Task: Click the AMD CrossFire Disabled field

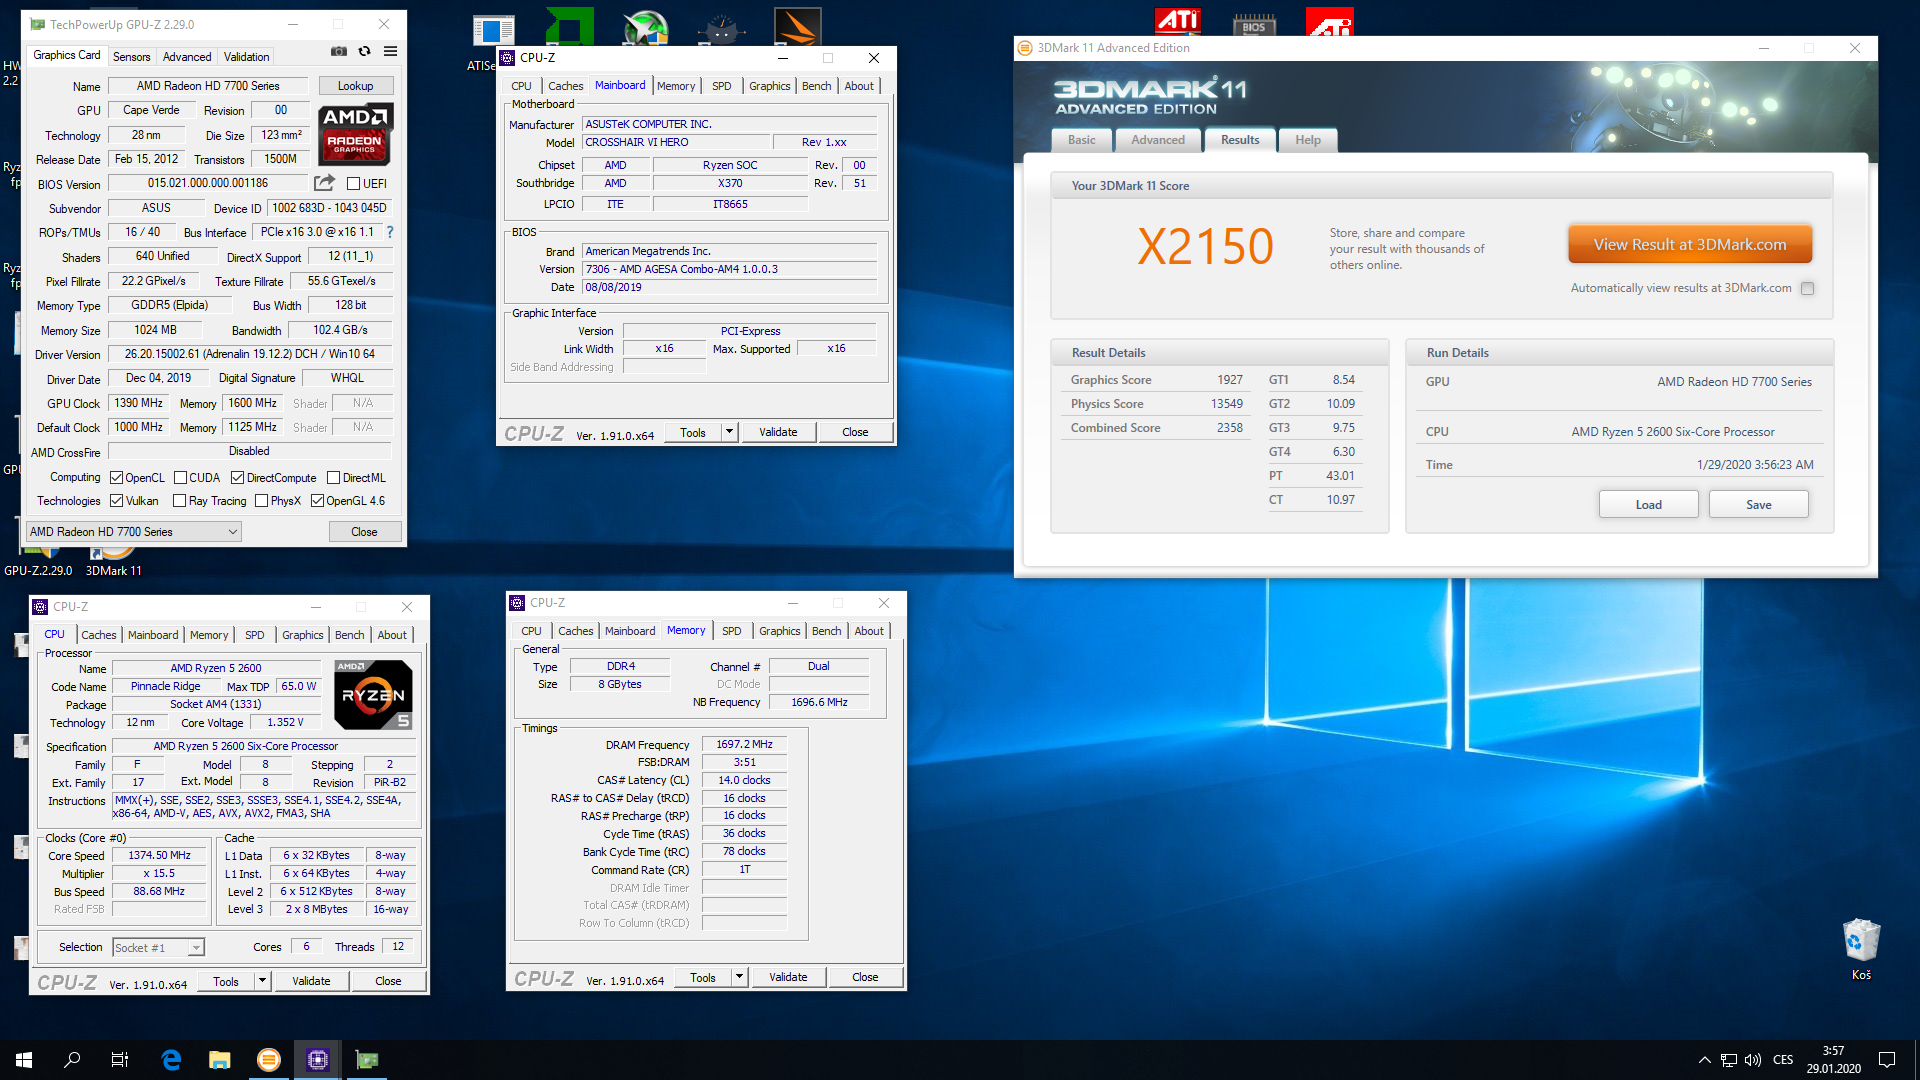Action: pos(249,452)
